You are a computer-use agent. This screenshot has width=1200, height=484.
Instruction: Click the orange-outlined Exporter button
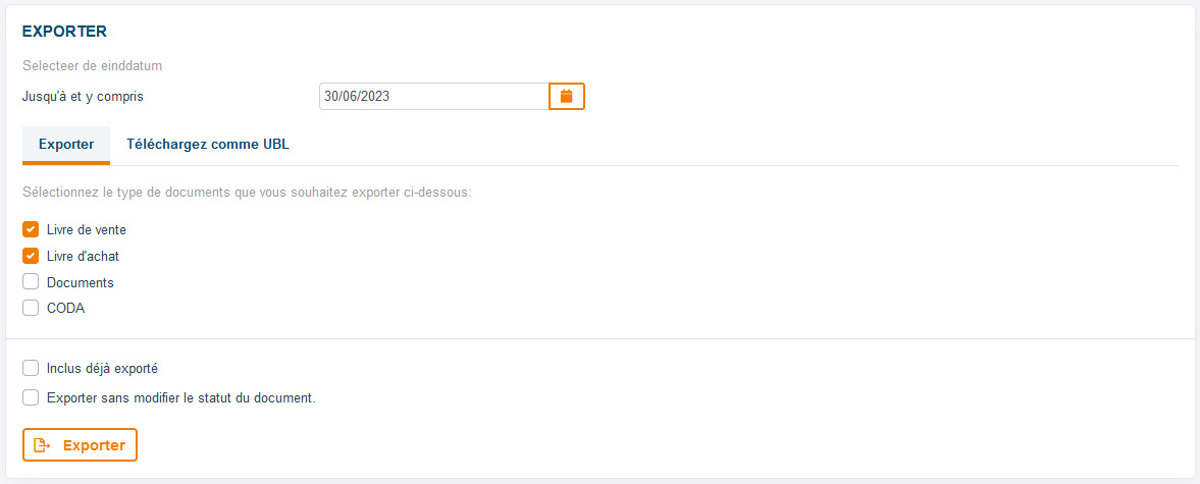tap(79, 445)
